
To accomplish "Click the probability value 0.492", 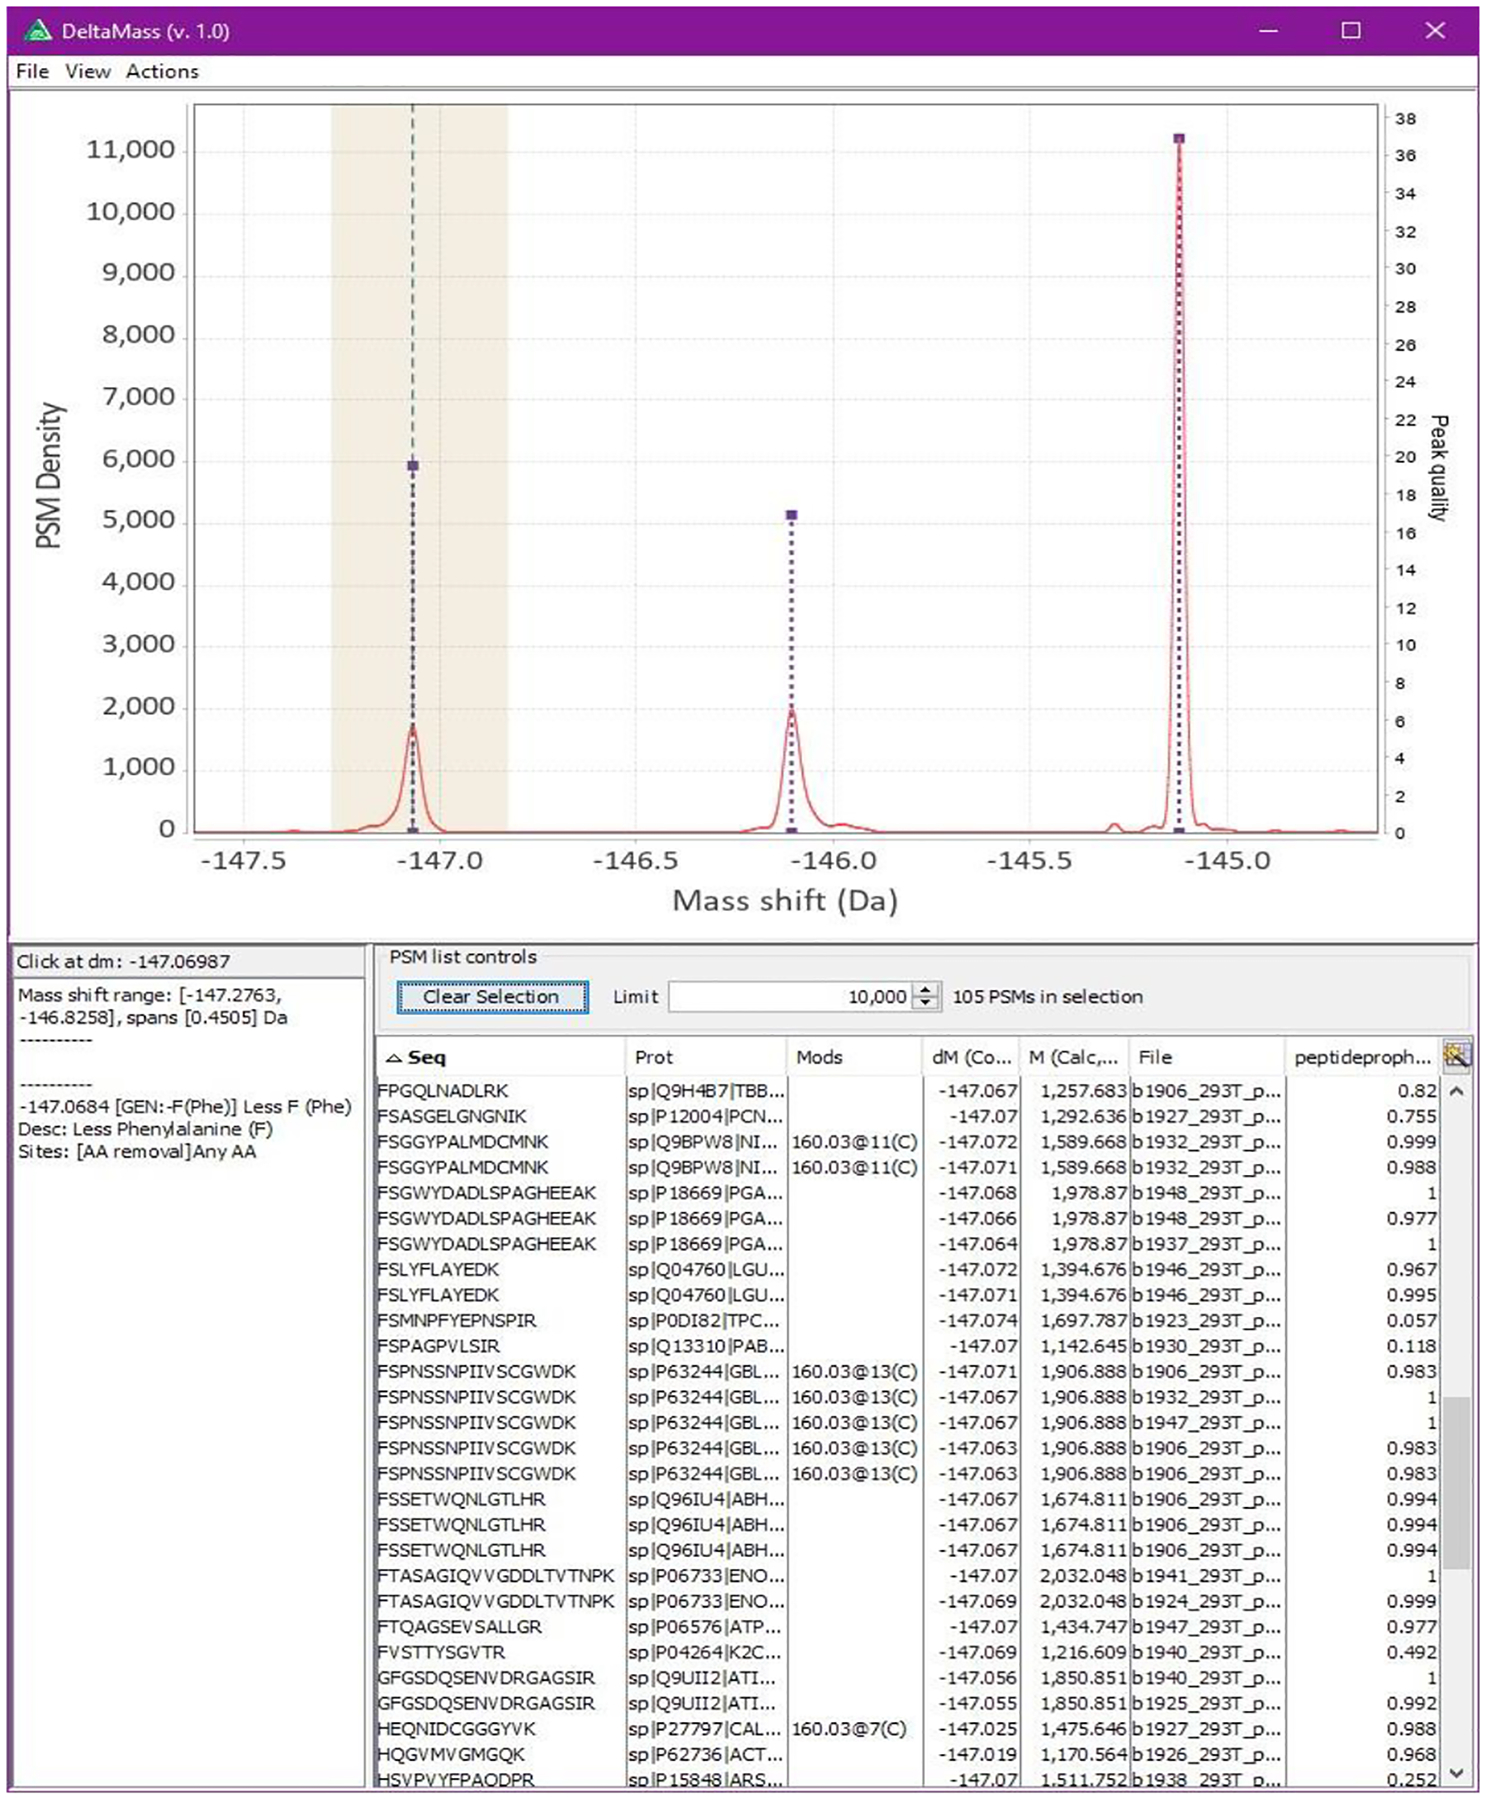I will click(x=1412, y=1652).
